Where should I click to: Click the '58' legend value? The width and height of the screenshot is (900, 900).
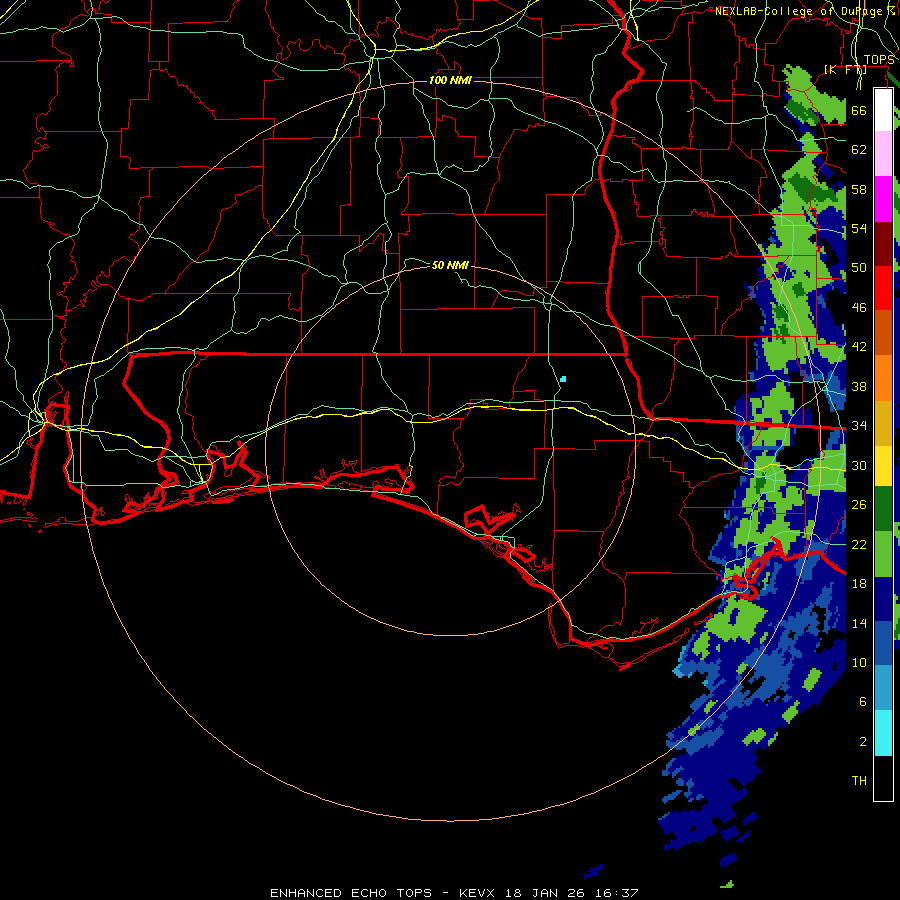click(859, 189)
